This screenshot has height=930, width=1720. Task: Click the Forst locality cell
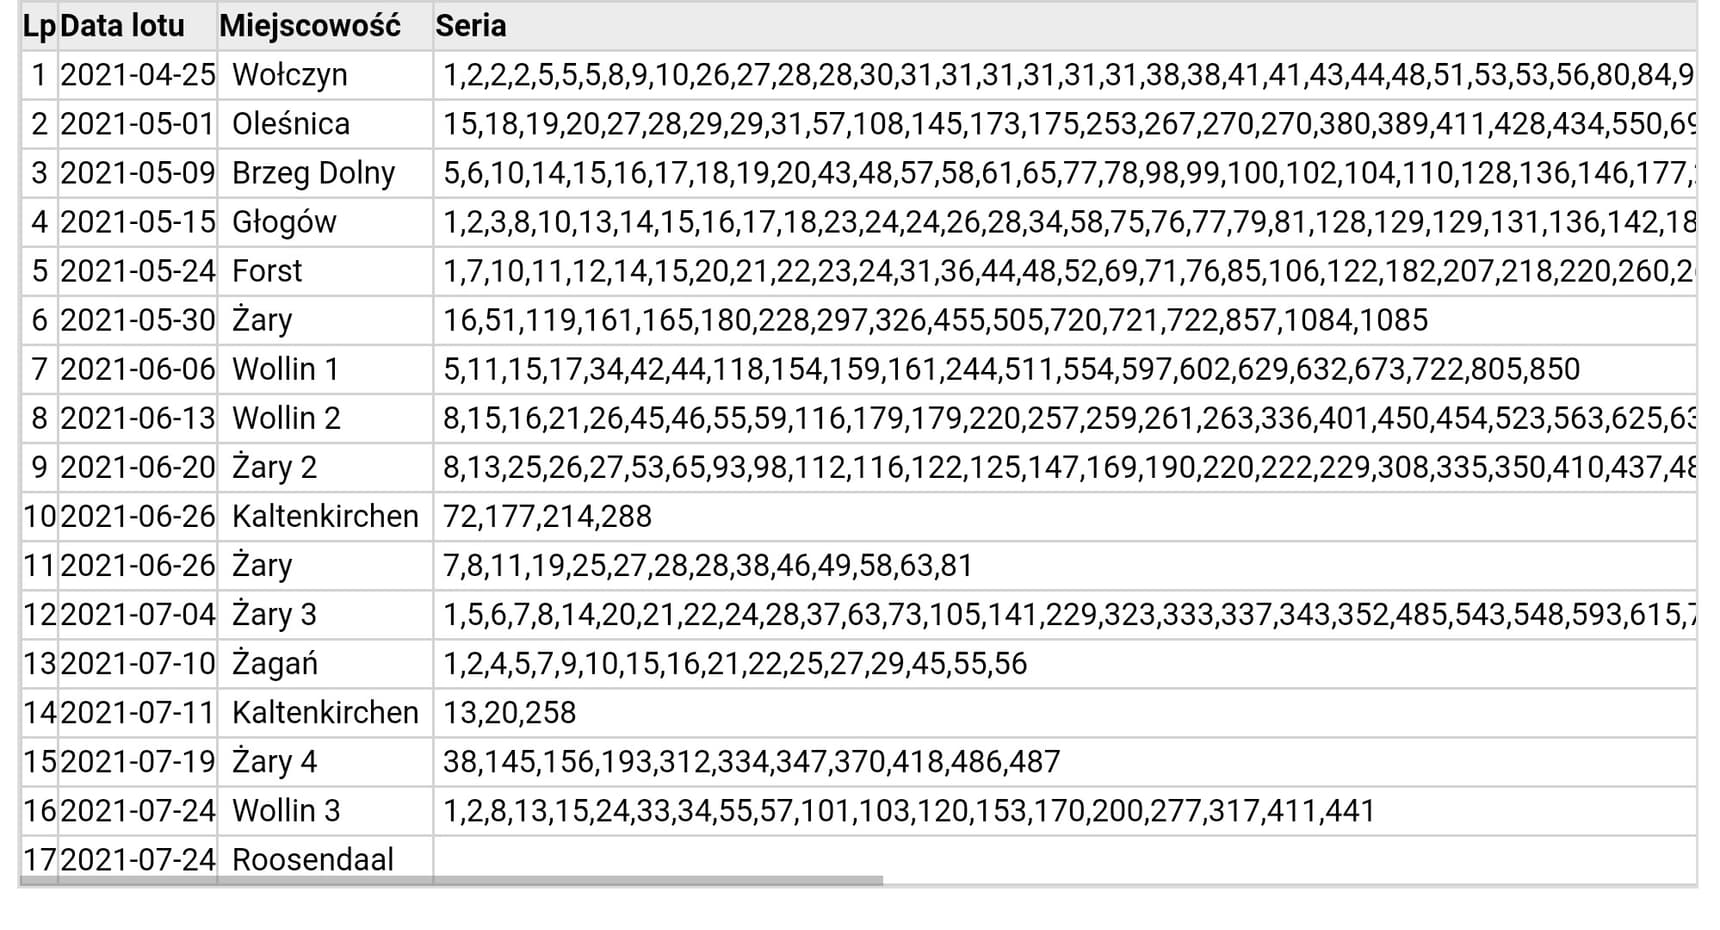[x=267, y=271]
